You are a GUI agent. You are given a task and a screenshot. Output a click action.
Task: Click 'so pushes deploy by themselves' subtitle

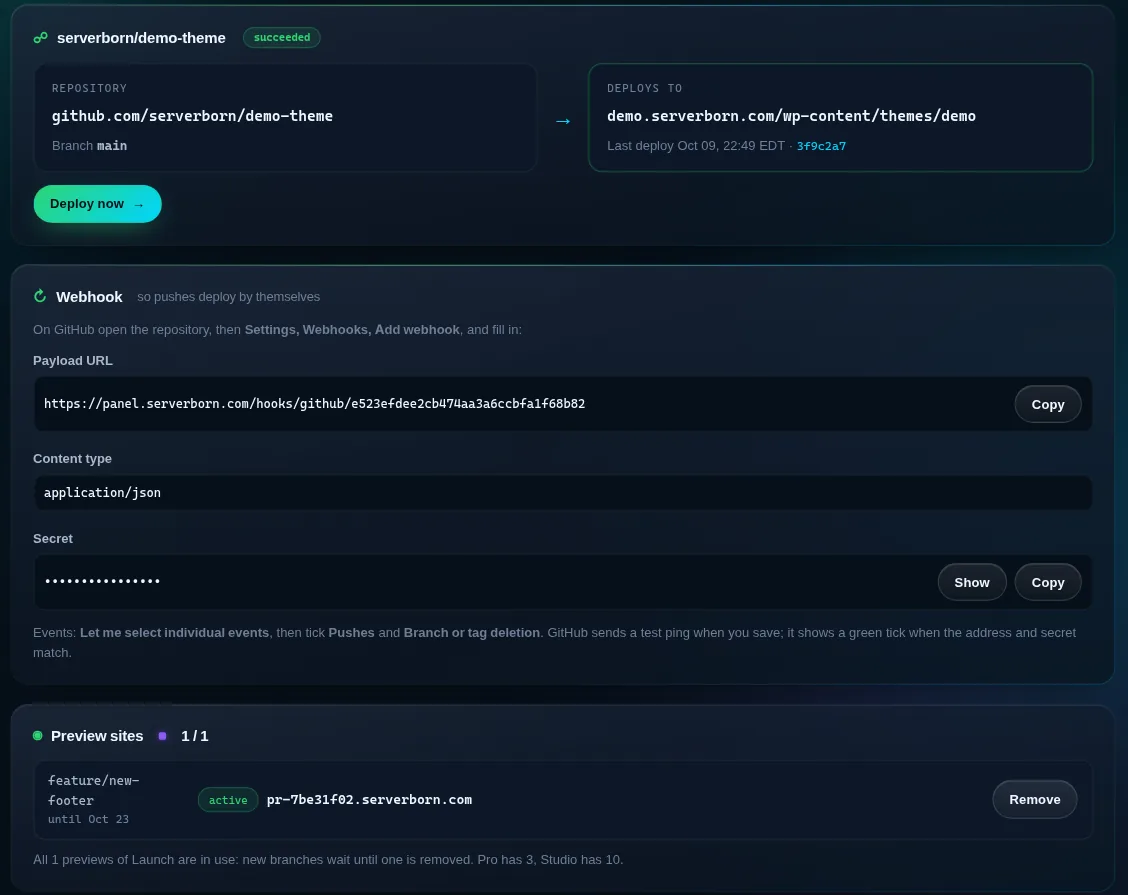coord(228,296)
